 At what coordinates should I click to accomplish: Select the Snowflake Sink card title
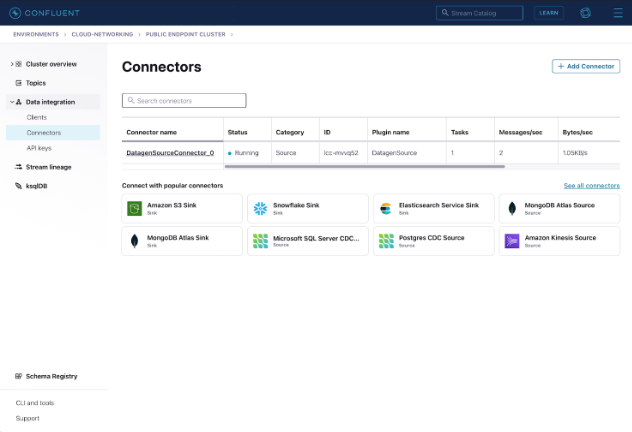[x=296, y=205]
